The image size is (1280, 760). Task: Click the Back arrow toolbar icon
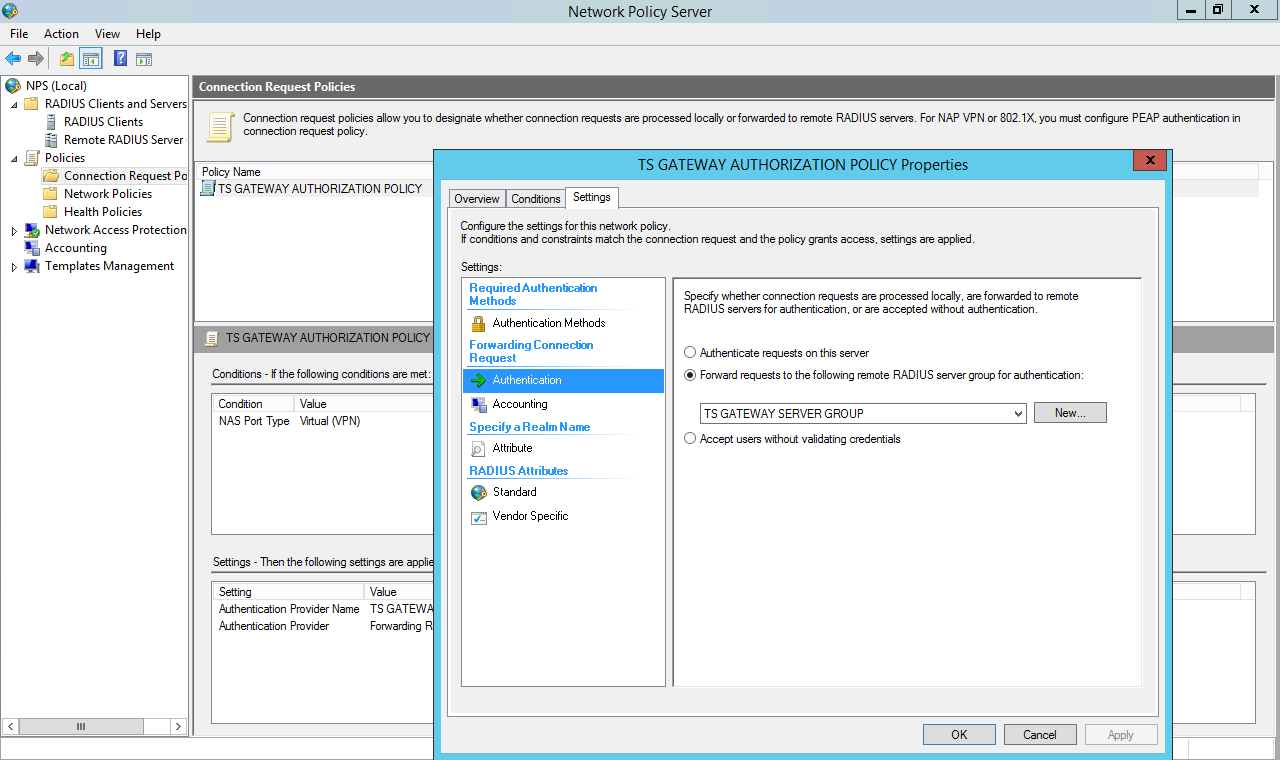[x=13, y=59]
